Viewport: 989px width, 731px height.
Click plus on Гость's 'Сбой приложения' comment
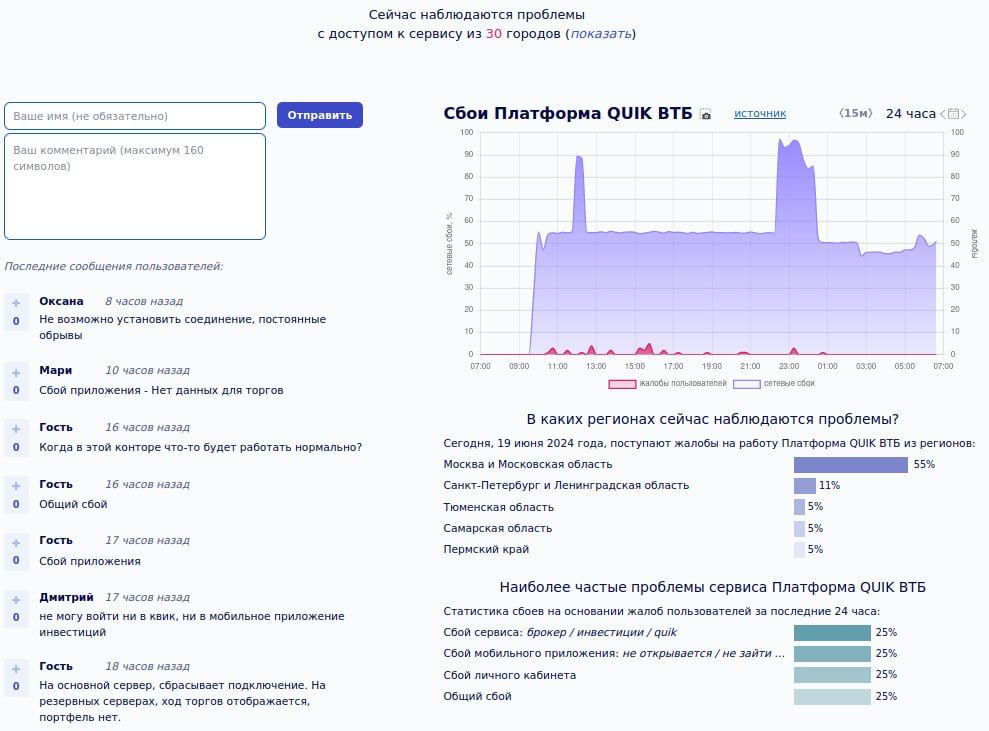(16, 542)
